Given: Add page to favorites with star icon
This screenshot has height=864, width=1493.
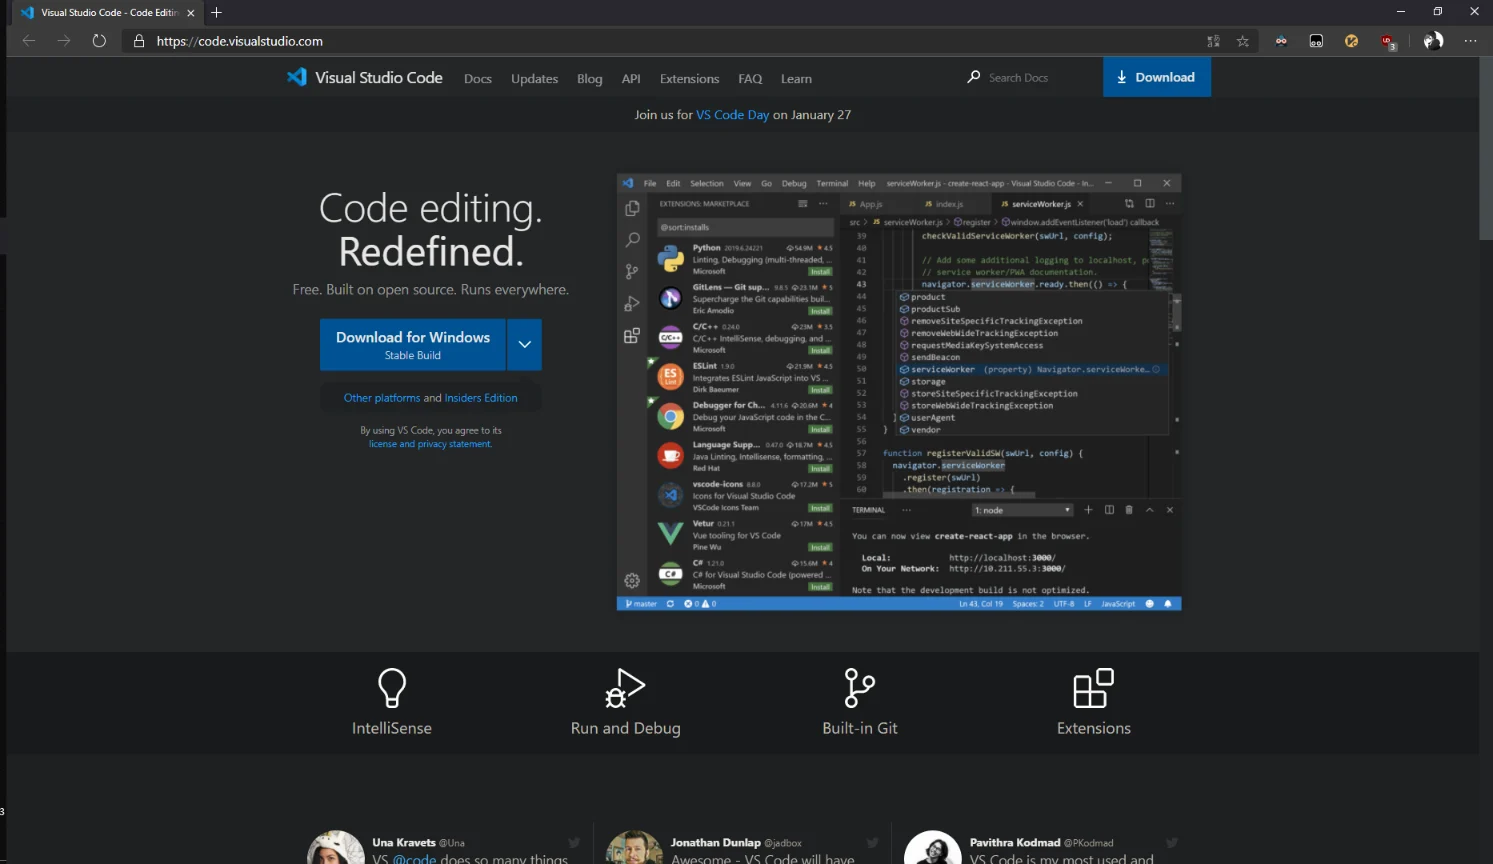Looking at the screenshot, I should click(x=1243, y=41).
